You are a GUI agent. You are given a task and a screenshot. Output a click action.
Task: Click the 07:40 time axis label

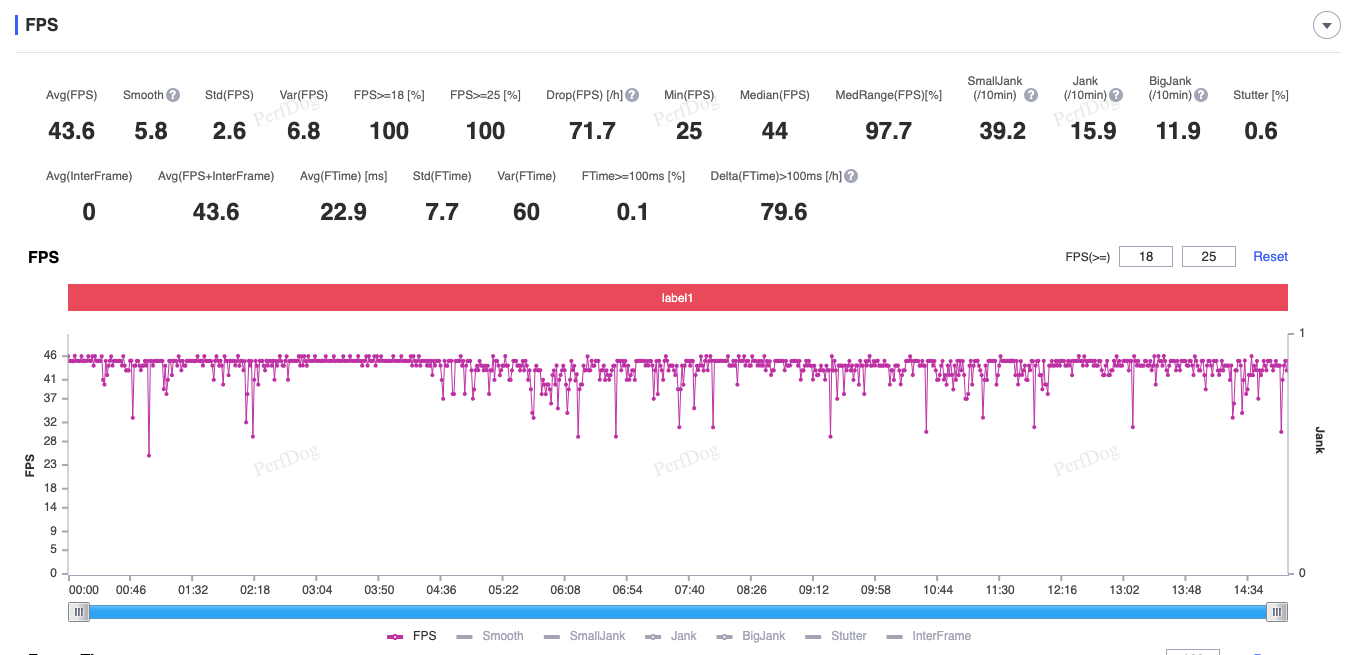click(689, 590)
